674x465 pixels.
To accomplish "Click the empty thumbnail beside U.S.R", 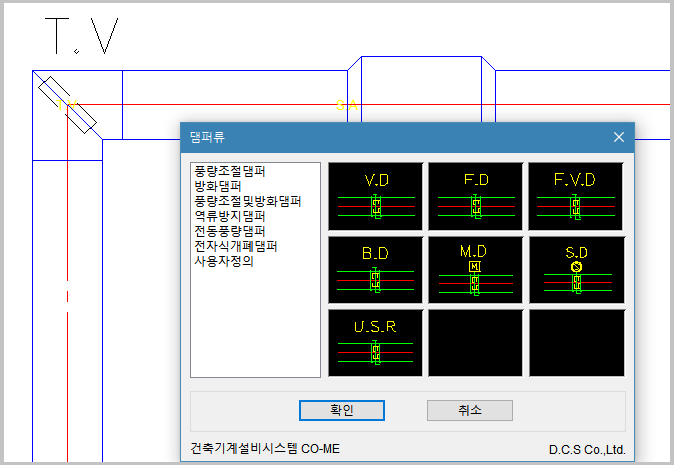I will [x=476, y=343].
